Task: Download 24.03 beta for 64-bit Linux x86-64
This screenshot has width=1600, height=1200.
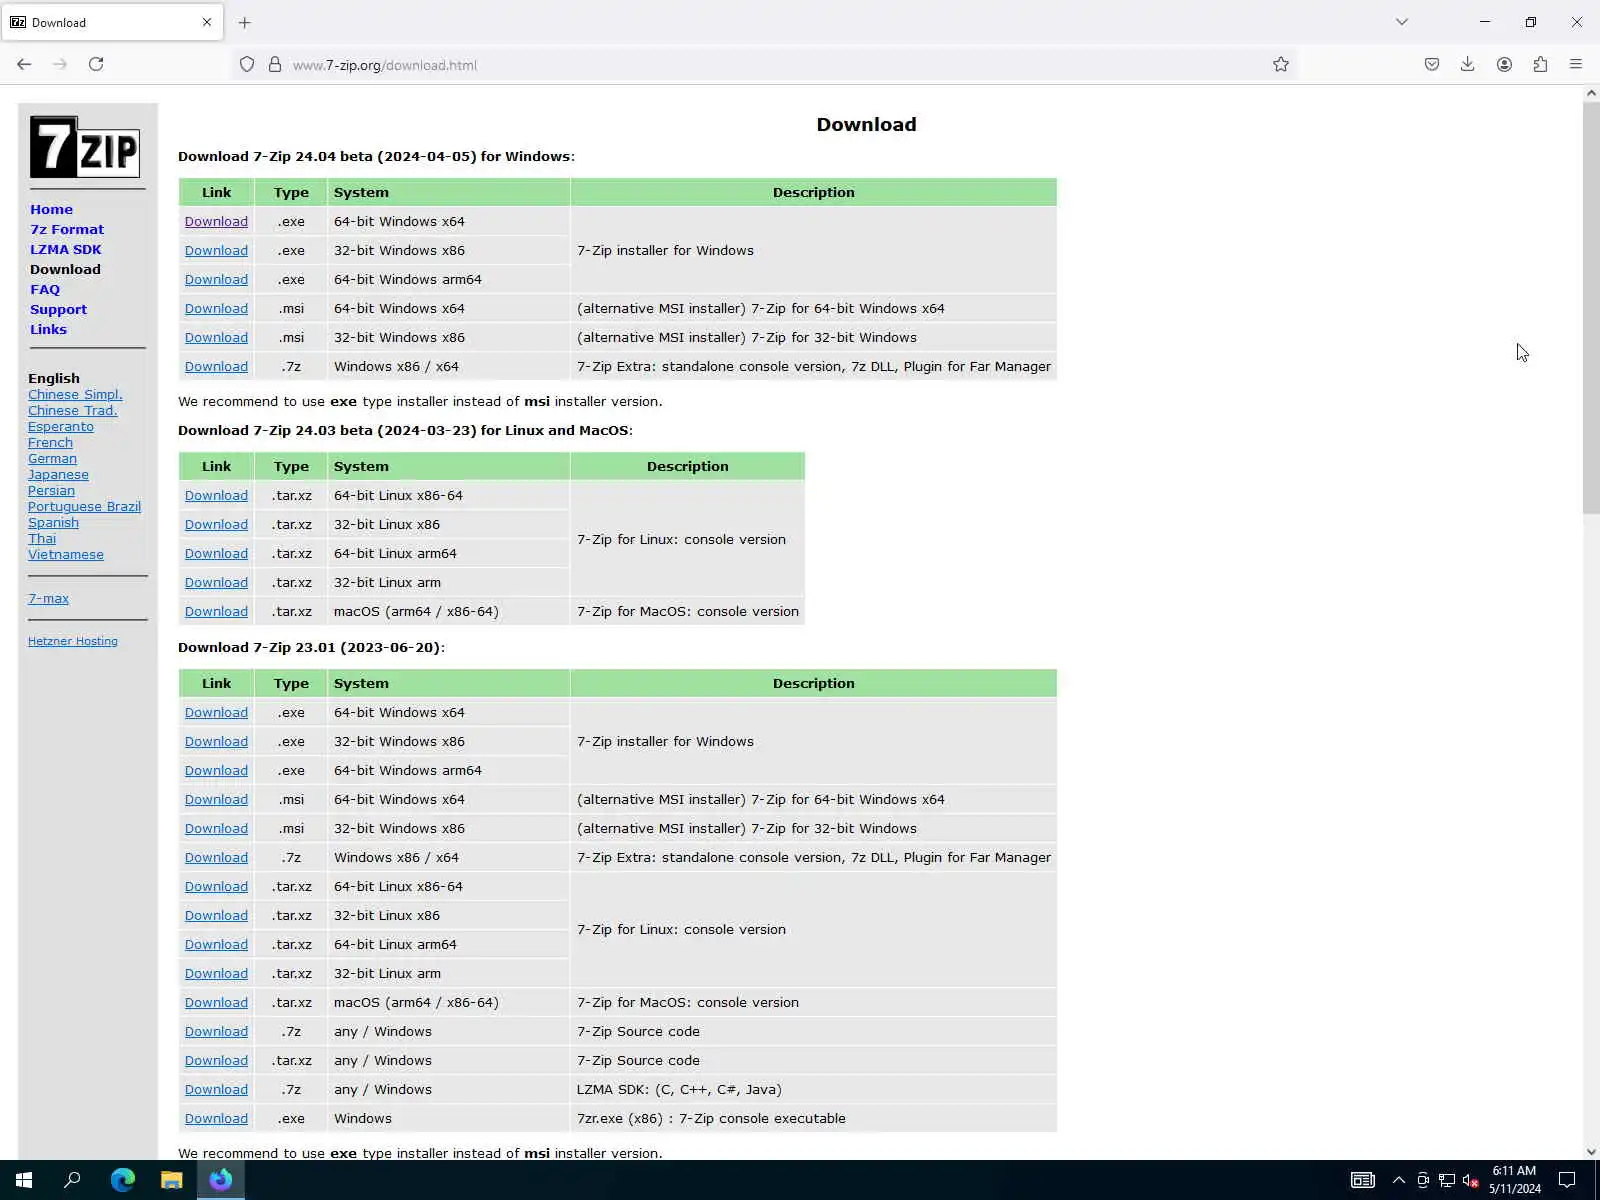Action: click(216, 495)
